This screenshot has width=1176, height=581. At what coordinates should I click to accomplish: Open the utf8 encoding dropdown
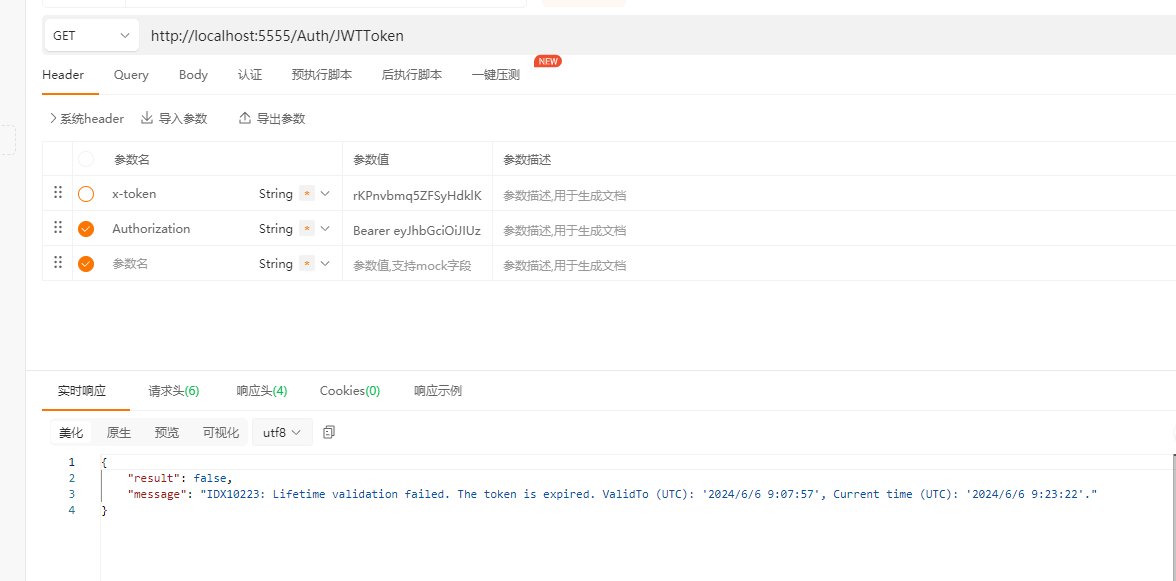282,433
